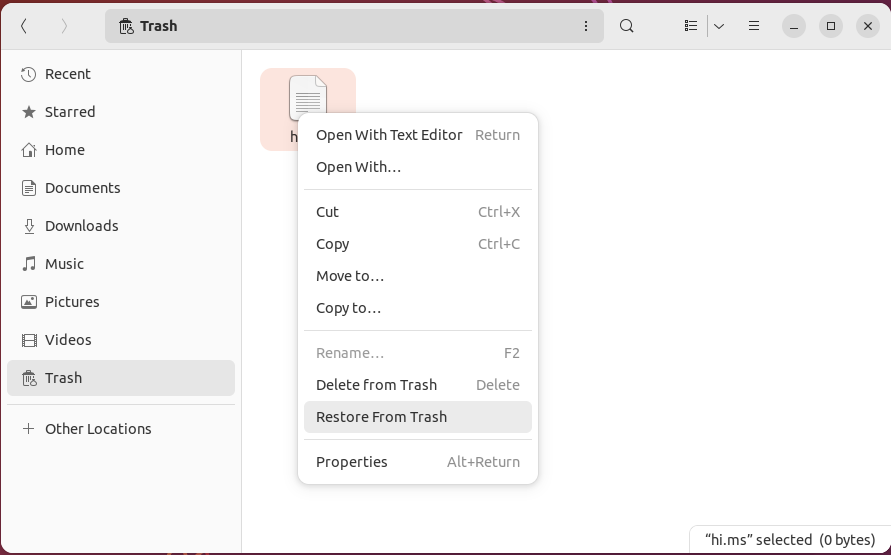Click the Trash bin icon in sidebar

pyautogui.click(x=28, y=378)
